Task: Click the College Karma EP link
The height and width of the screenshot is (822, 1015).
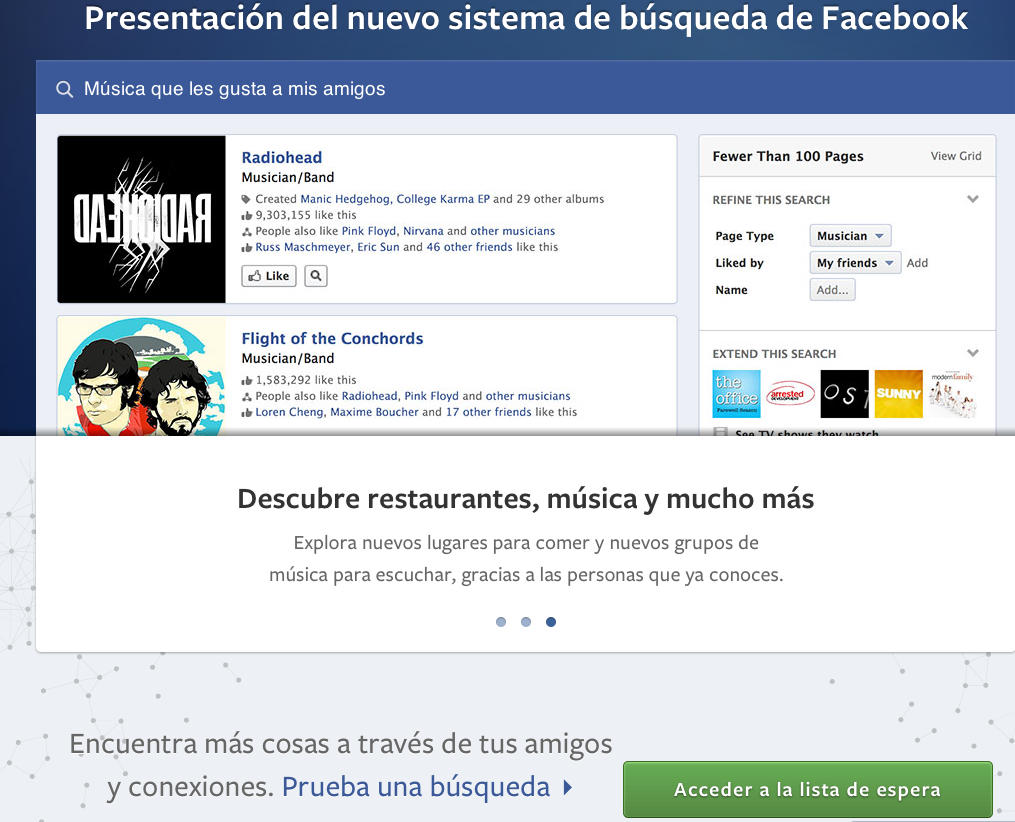Action: (x=443, y=199)
